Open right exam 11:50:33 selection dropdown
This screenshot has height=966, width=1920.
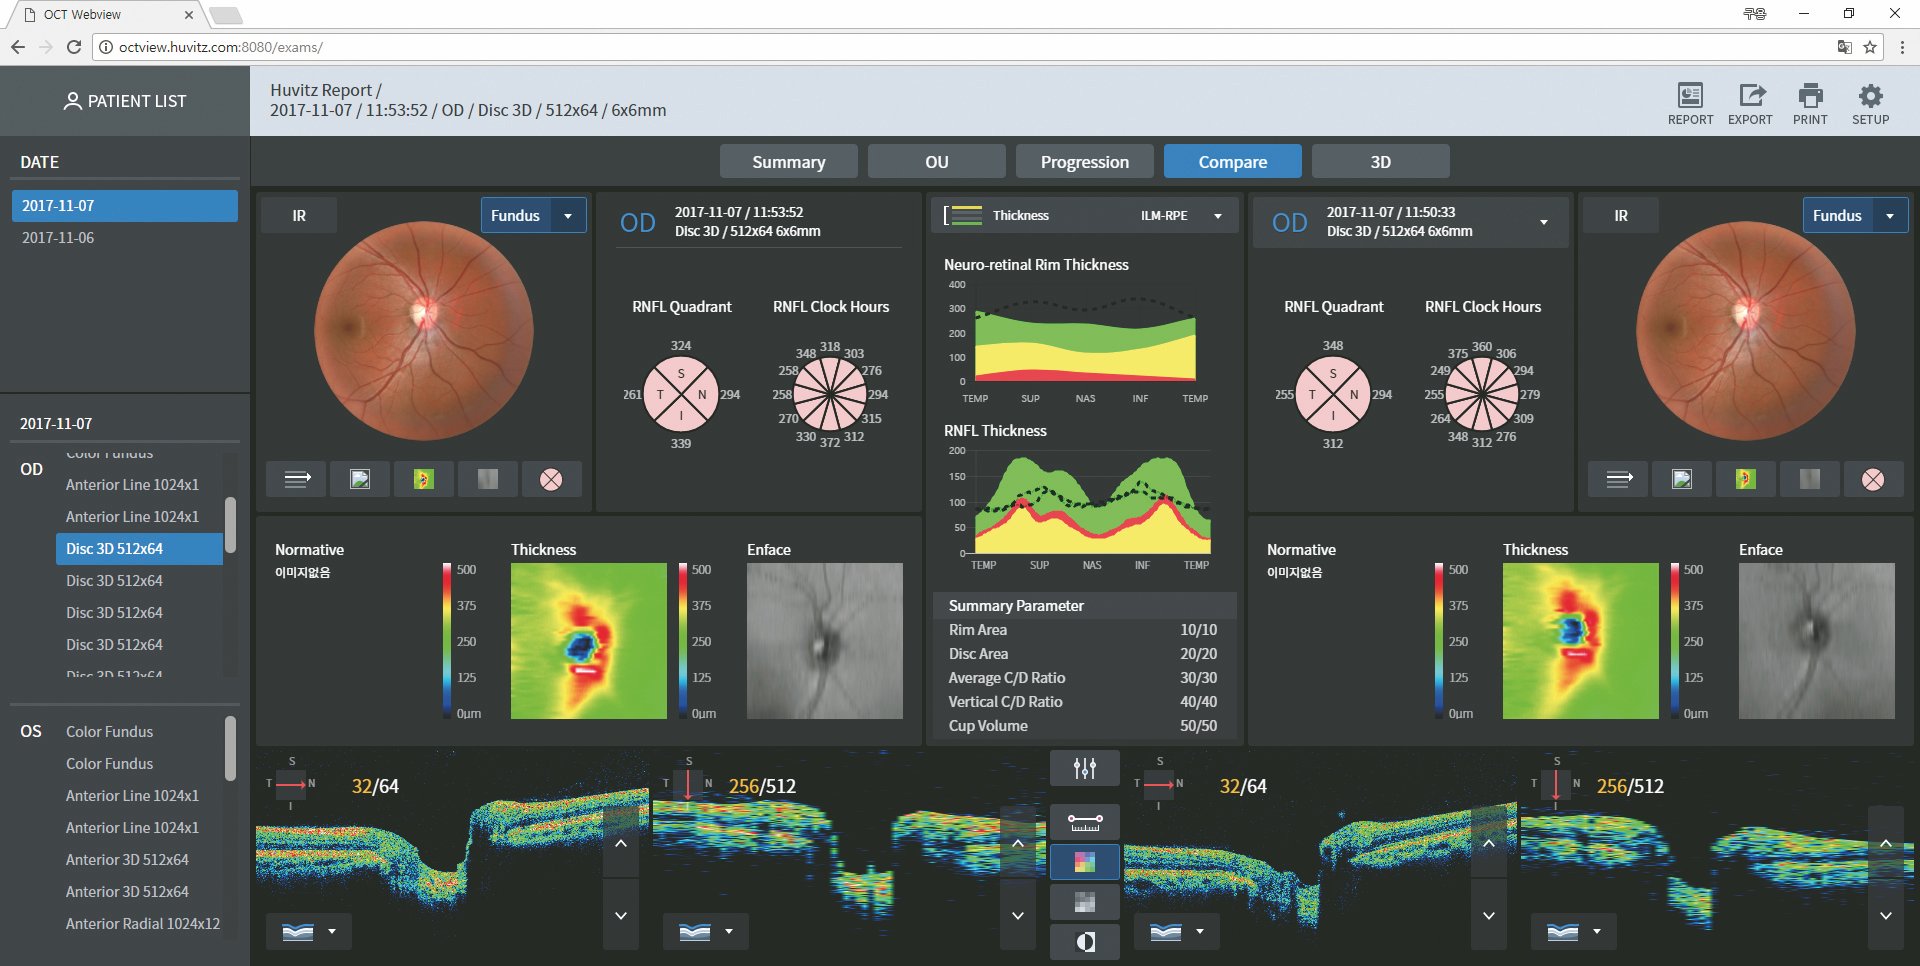coord(1543,222)
